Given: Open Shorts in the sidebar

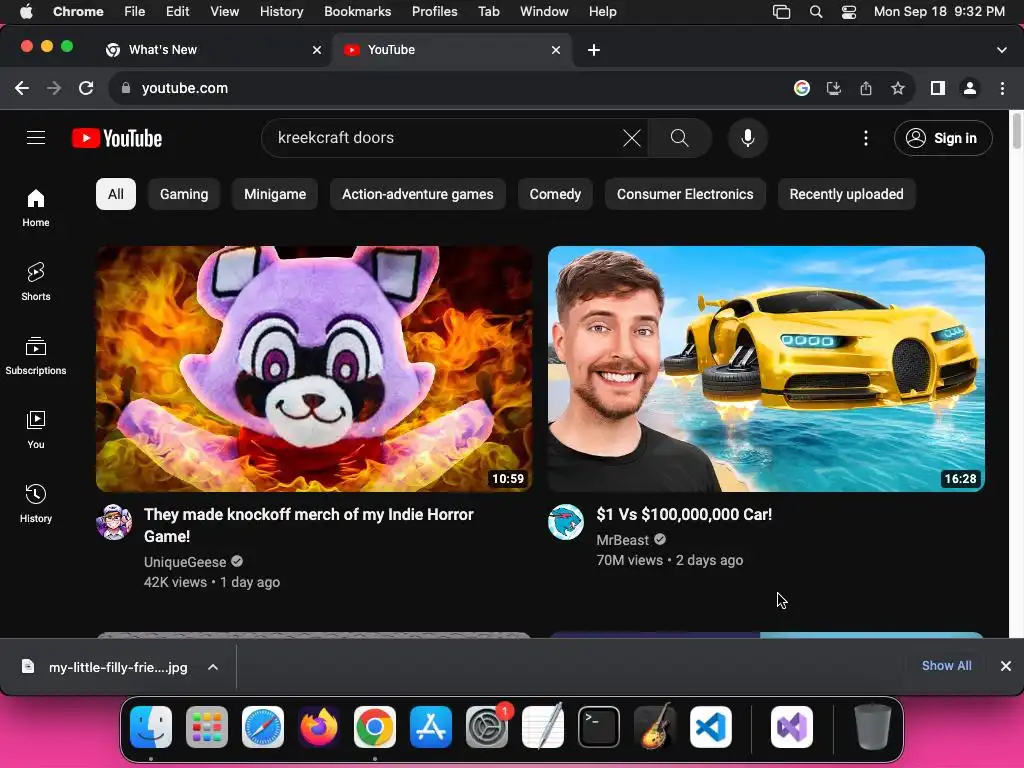Looking at the screenshot, I should pyautogui.click(x=36, y=281).
